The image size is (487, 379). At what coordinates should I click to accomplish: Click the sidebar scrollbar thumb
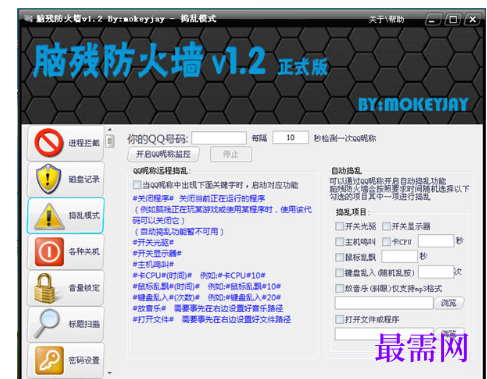coord(110,141)
